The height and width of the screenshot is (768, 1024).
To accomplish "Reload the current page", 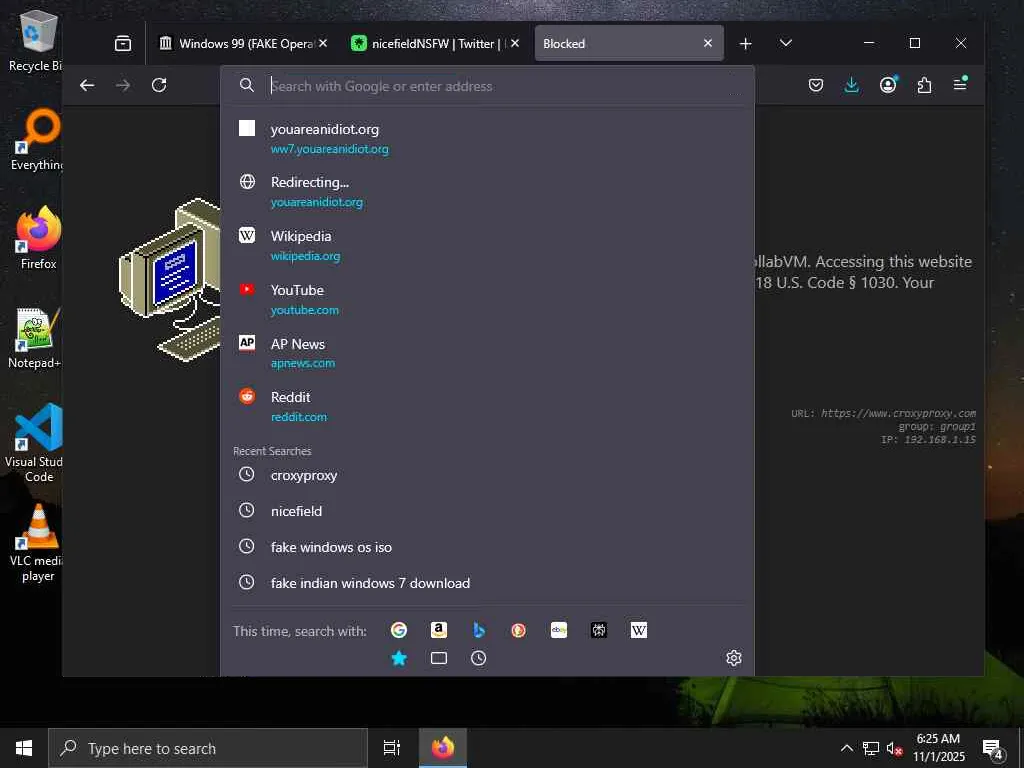I will [159, 86].
